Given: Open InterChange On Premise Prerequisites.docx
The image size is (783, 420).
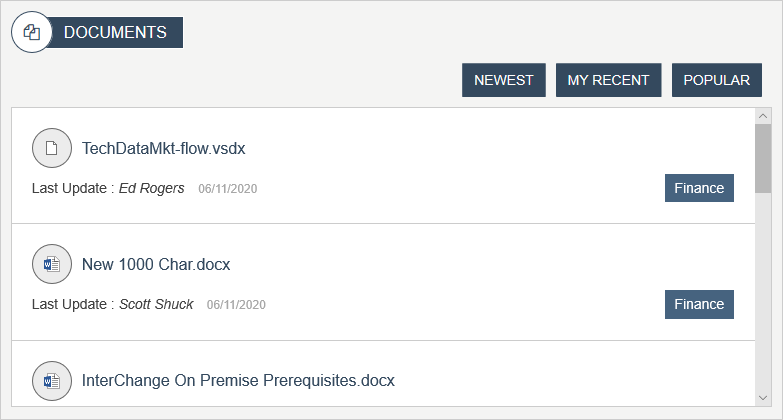Looking at the screenshot, I should point(238,381).
